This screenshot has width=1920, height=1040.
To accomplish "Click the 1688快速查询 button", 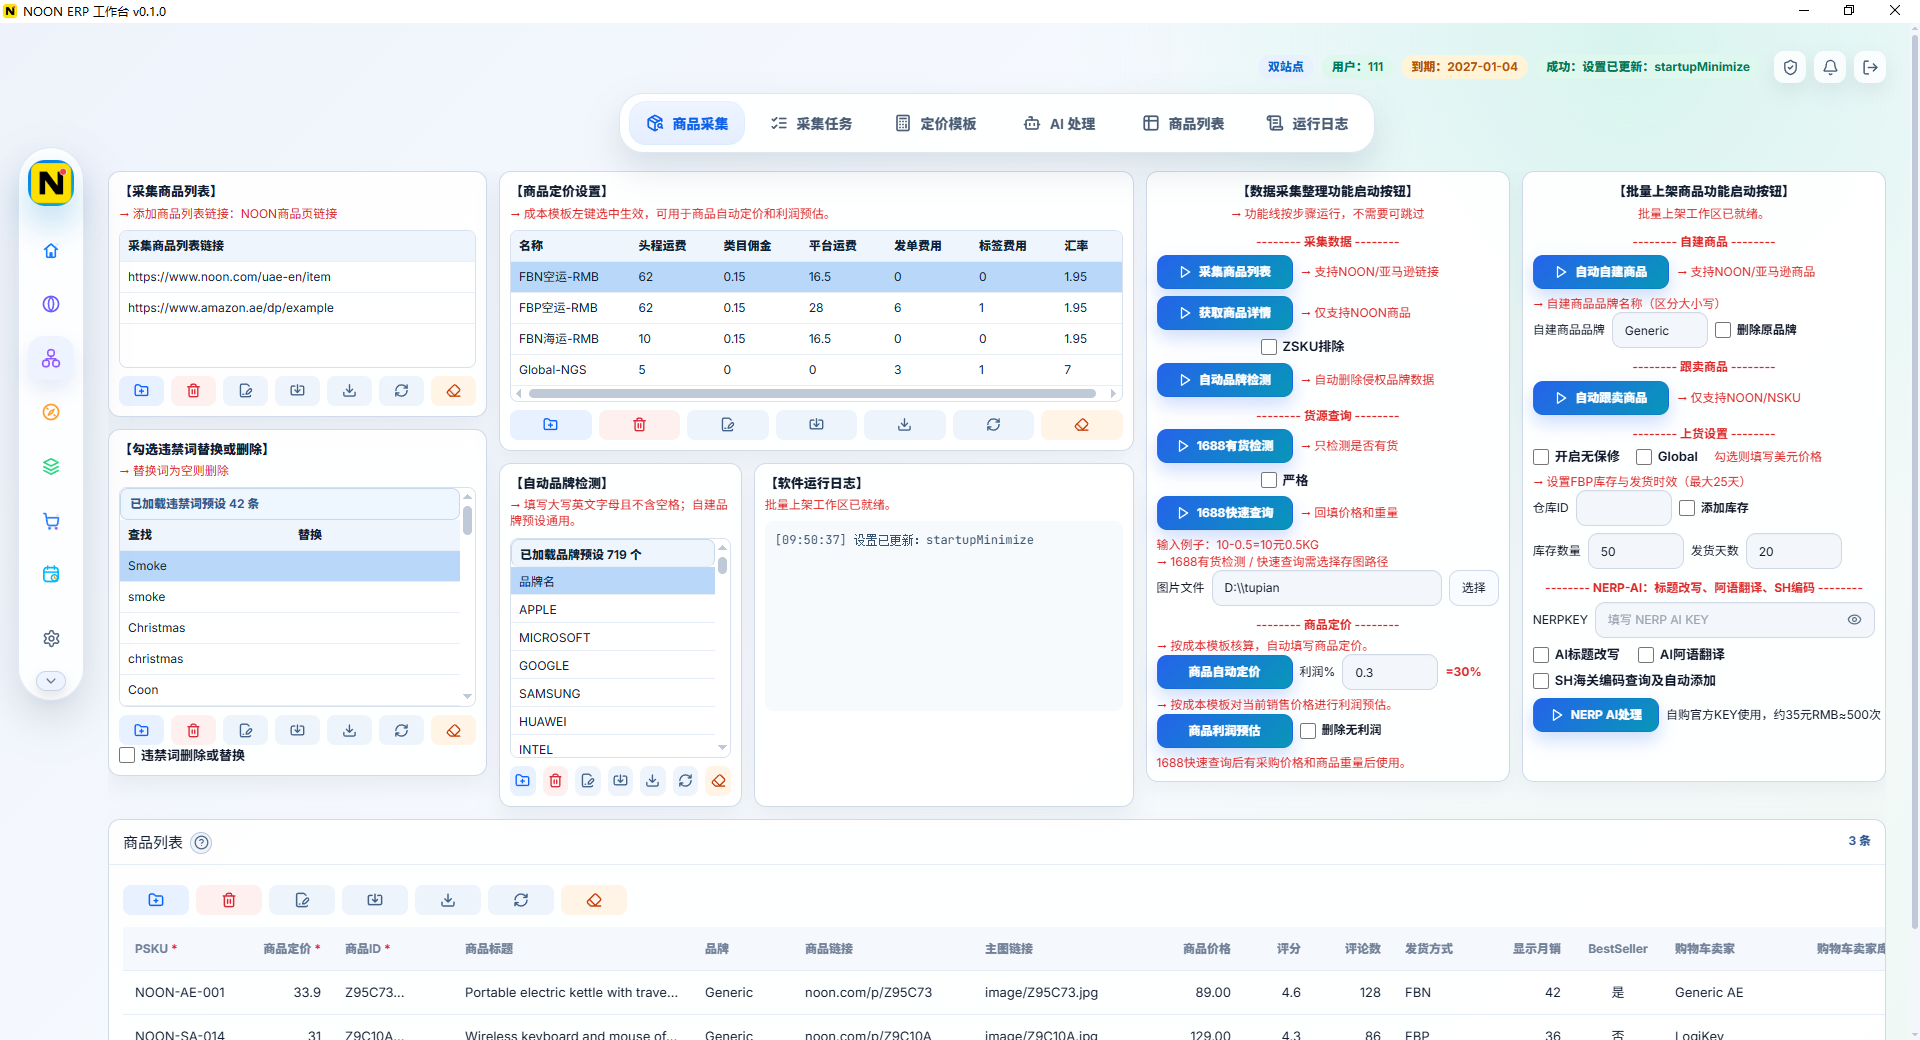I will (1225, 513).
